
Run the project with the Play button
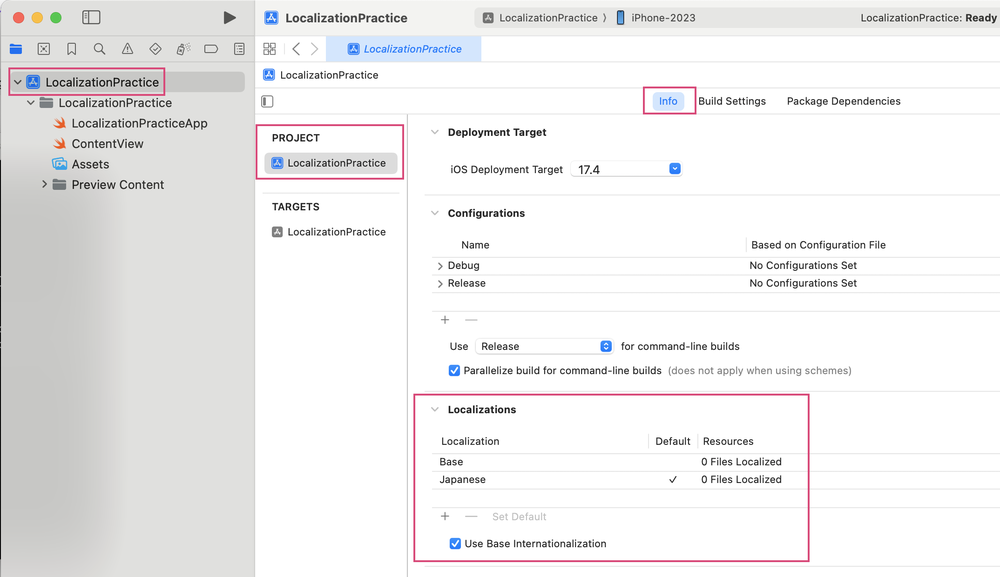click(229, 18)
